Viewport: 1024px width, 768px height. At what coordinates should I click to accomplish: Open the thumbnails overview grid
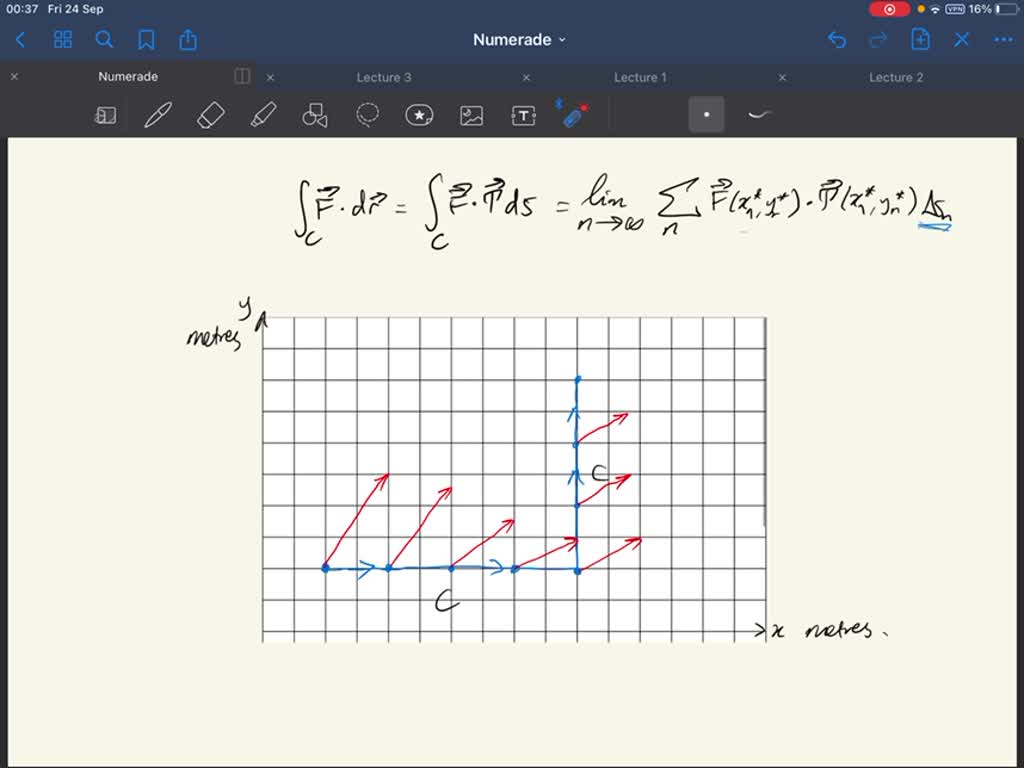(x=62, y=40)
